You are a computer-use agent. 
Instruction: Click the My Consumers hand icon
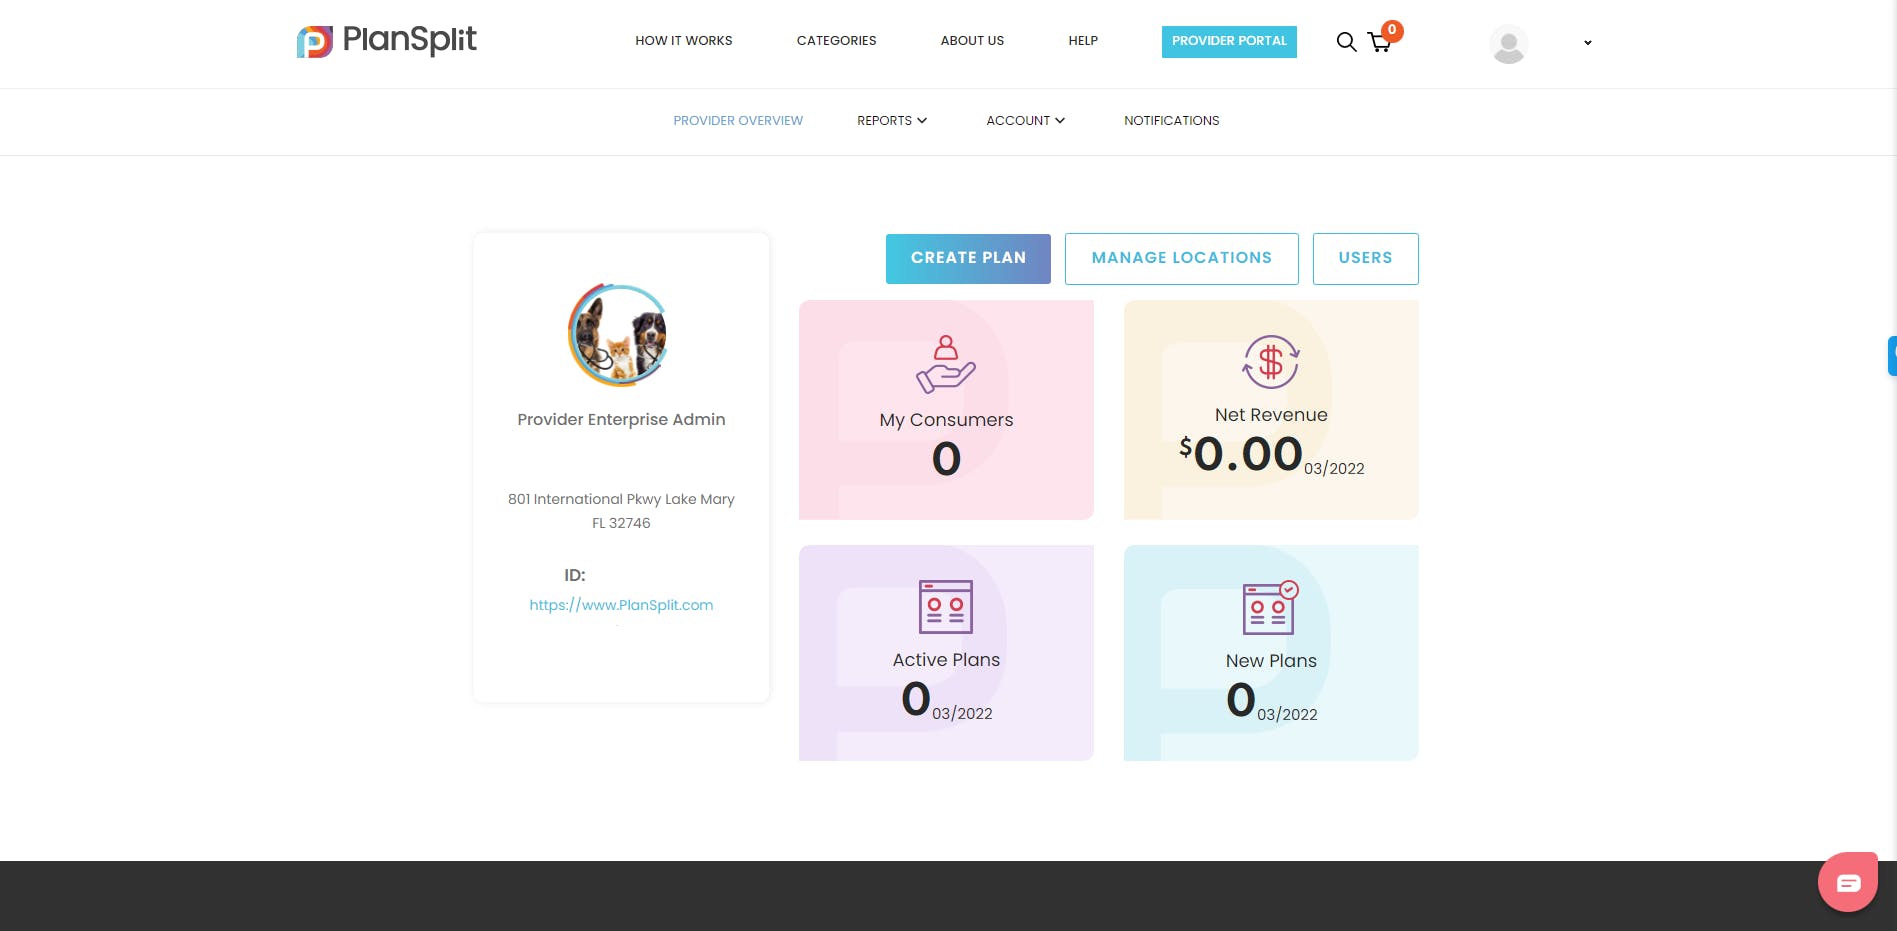click(946, 364)
